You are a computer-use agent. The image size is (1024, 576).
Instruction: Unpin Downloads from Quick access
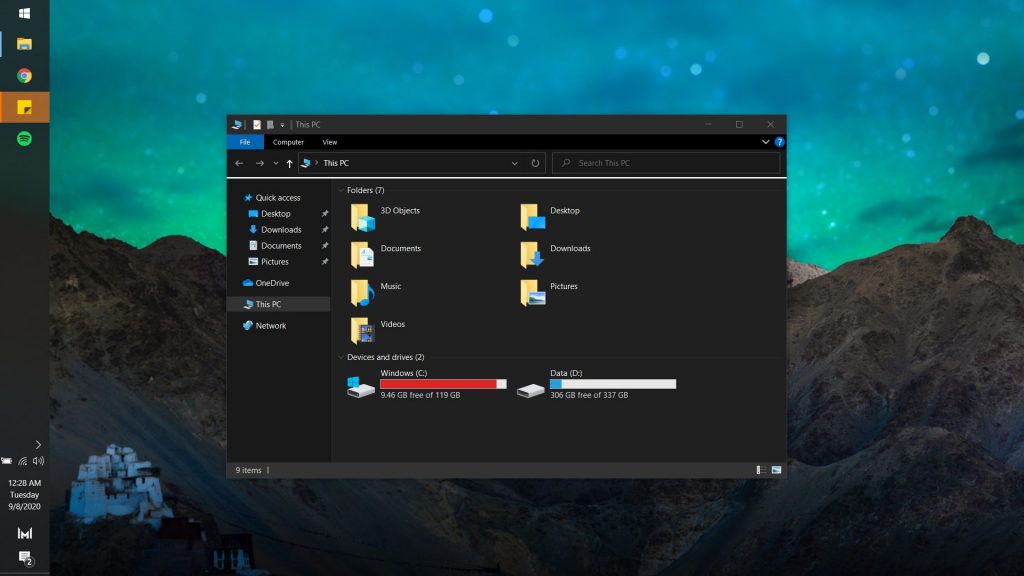point(325,230)
